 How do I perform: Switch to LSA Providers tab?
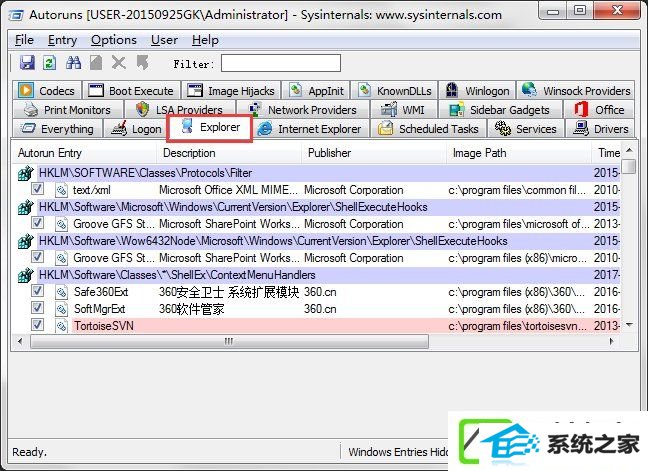point(180,110)
